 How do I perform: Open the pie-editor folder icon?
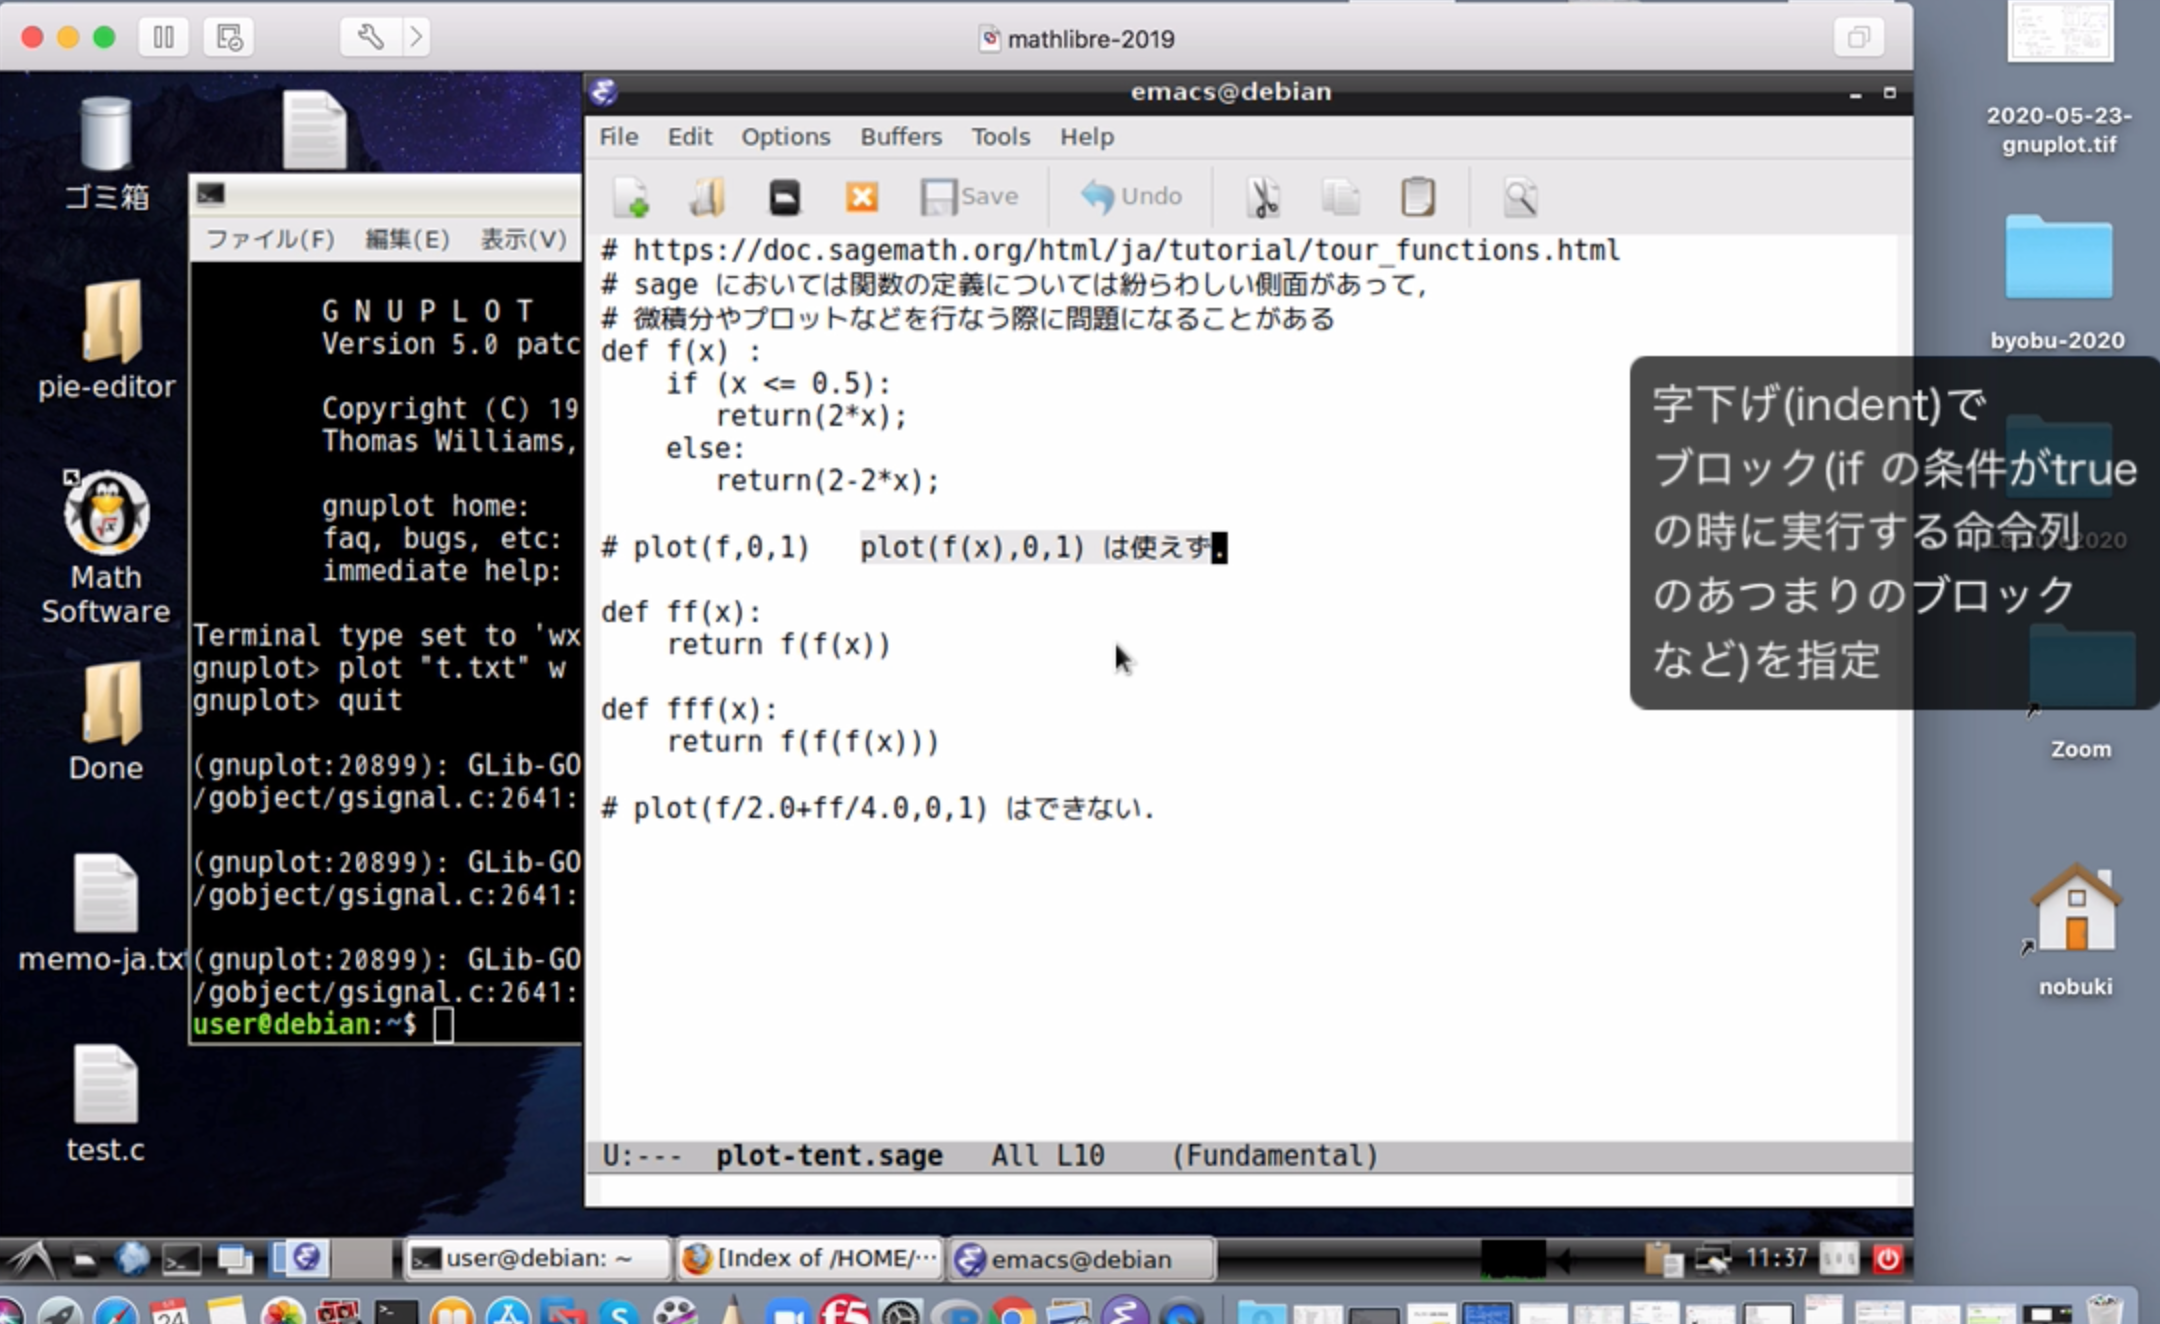pos(107,340)
